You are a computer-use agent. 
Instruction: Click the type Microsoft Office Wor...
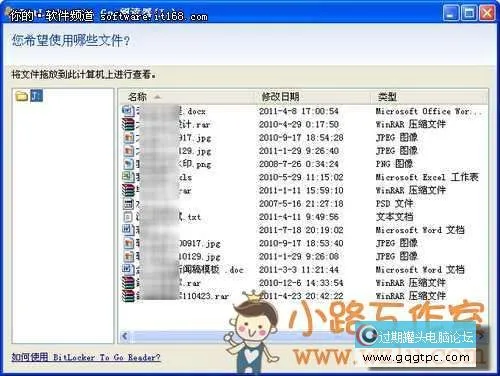[x=429, y=111]
